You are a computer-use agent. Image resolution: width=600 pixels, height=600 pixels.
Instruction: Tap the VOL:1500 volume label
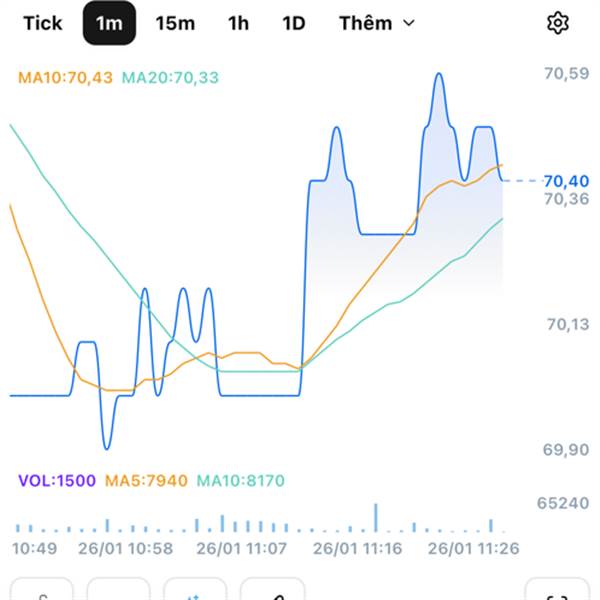tap(57, 480)
